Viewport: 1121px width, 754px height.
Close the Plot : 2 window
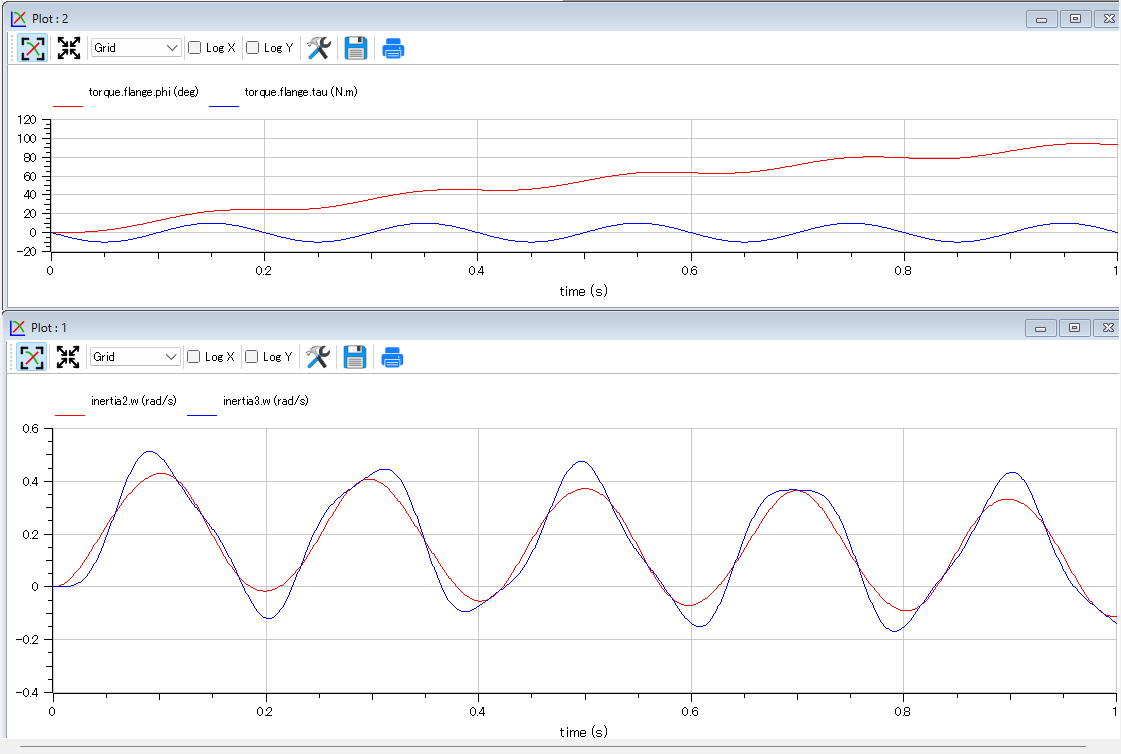[1108, 19]
